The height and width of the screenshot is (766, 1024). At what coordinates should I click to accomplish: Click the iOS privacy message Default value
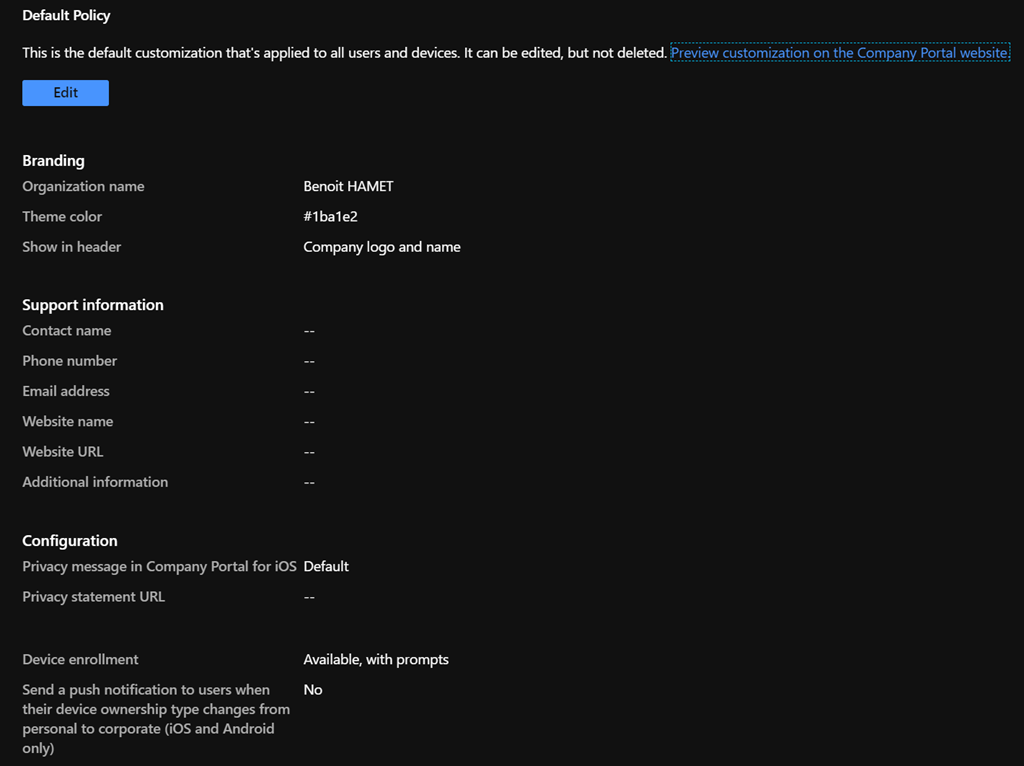coord(326,567)
